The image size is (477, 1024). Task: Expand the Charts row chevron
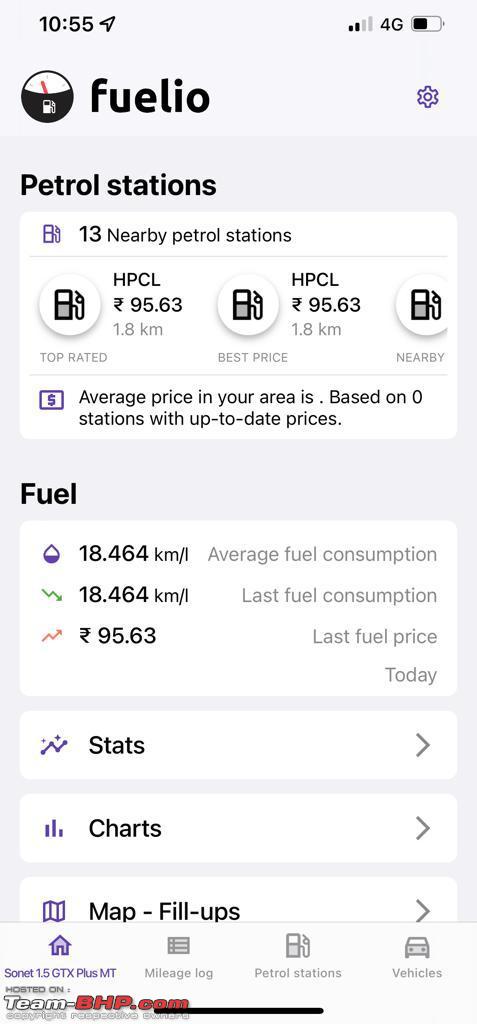tap(423, 828)
